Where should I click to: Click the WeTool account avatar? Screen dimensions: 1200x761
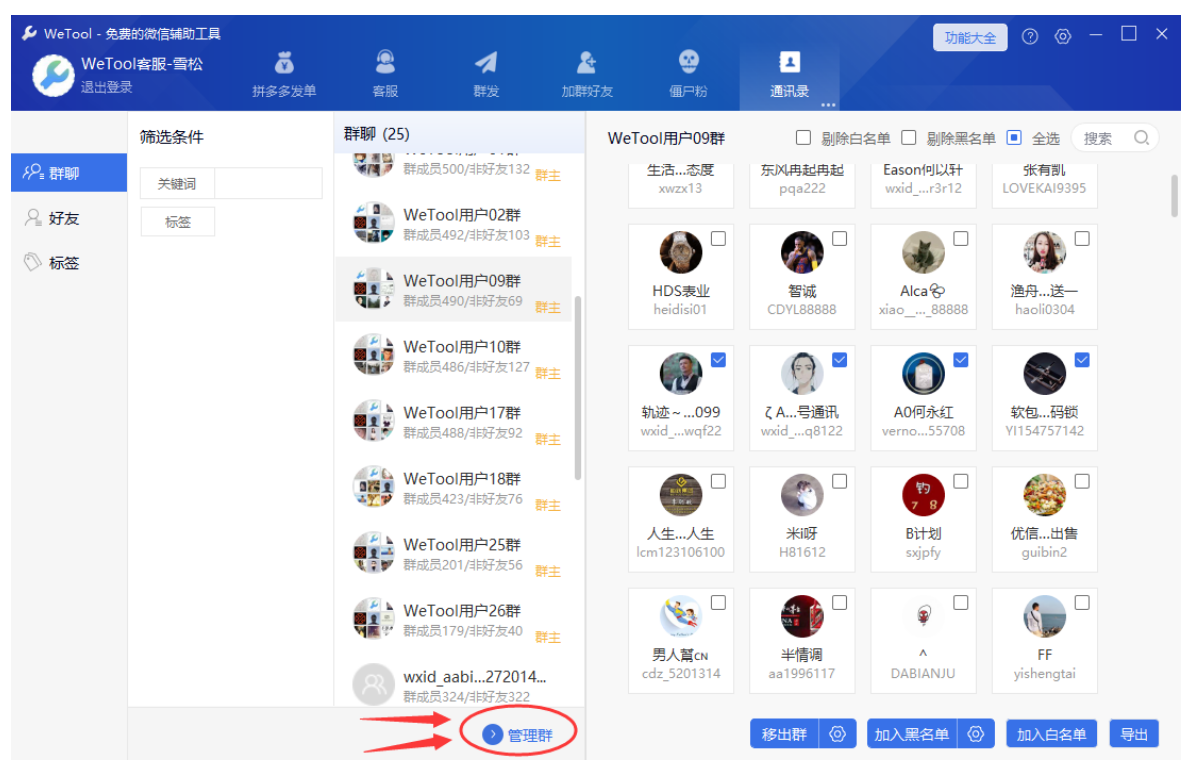pos(53,75)
